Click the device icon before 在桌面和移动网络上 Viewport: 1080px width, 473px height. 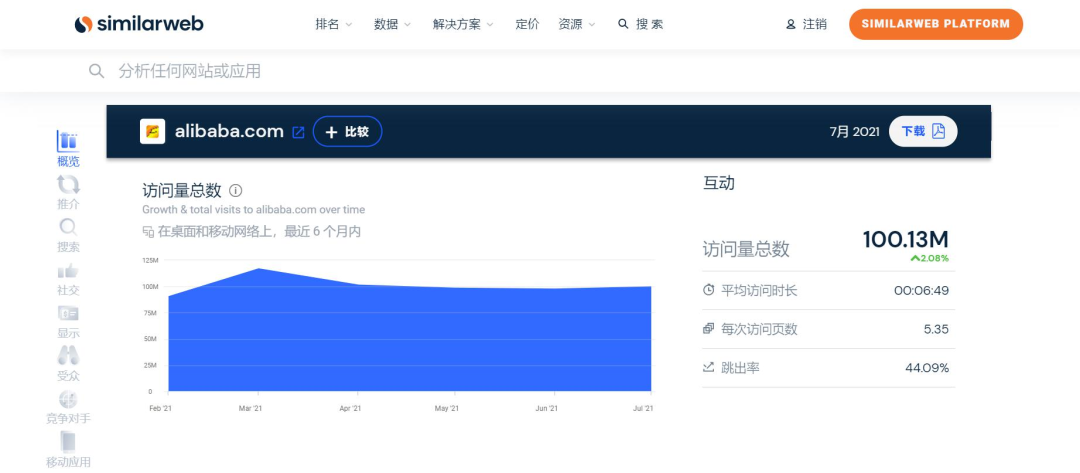(x=148, y=232)
